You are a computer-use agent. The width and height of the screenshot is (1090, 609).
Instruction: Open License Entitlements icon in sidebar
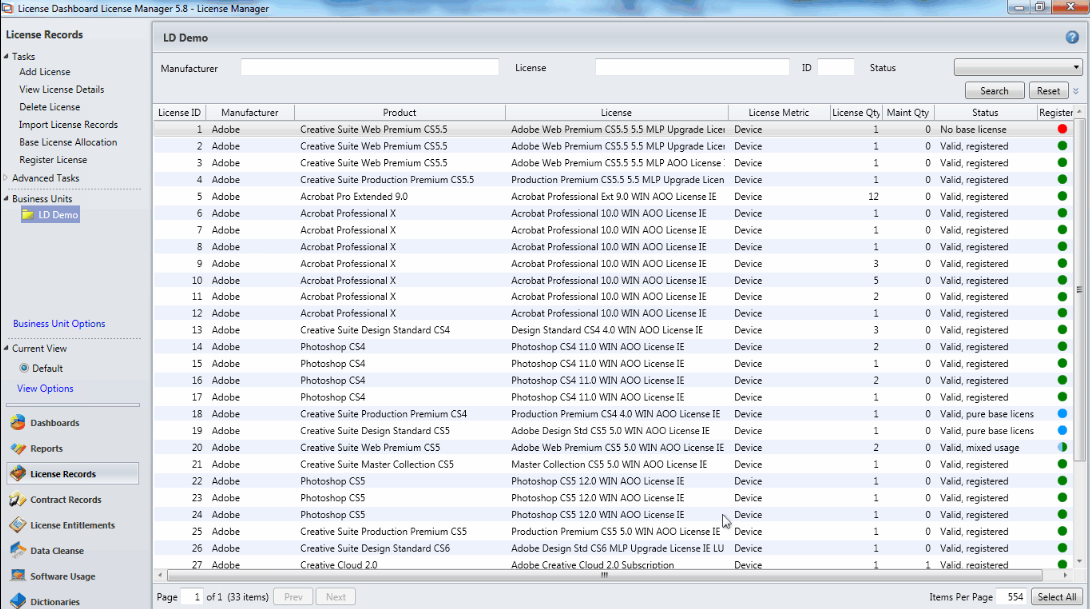(x=17, y=525)
